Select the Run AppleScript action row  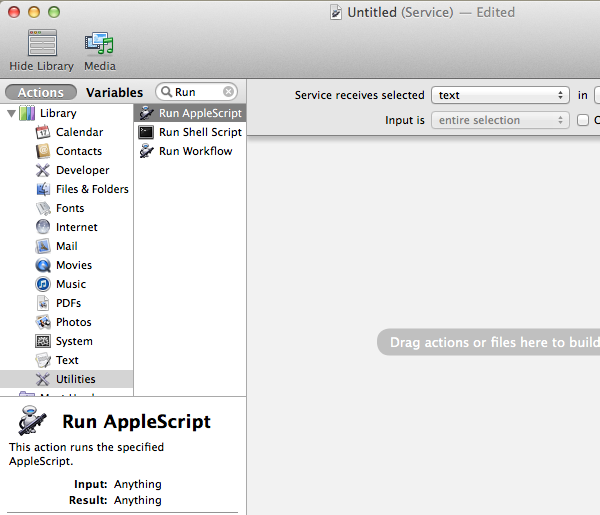pyautogui.click(x=190, y=113)
